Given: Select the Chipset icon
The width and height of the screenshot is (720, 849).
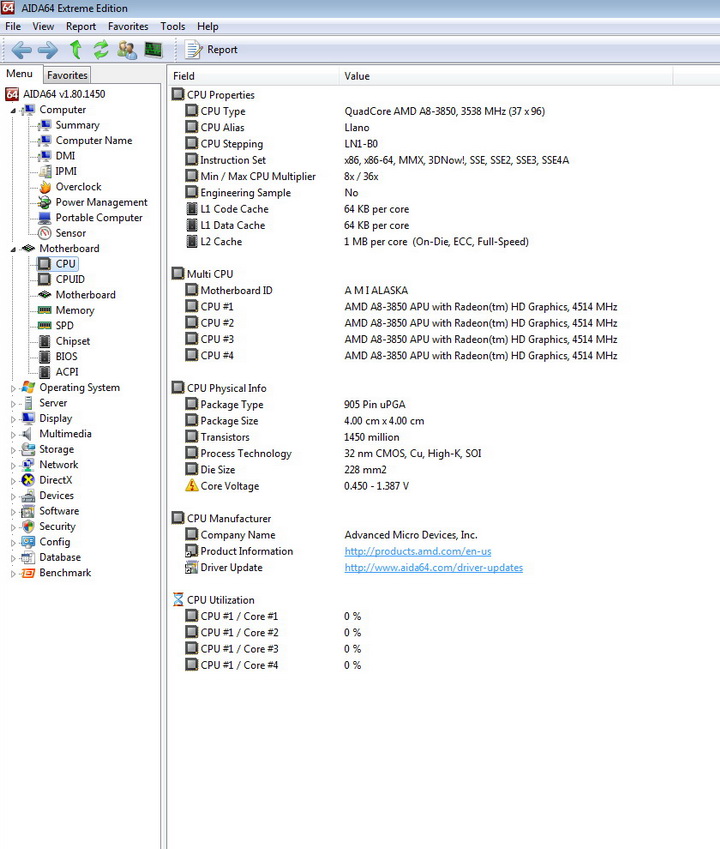Looking at the screenshot, I should click(x=45, y=341).
